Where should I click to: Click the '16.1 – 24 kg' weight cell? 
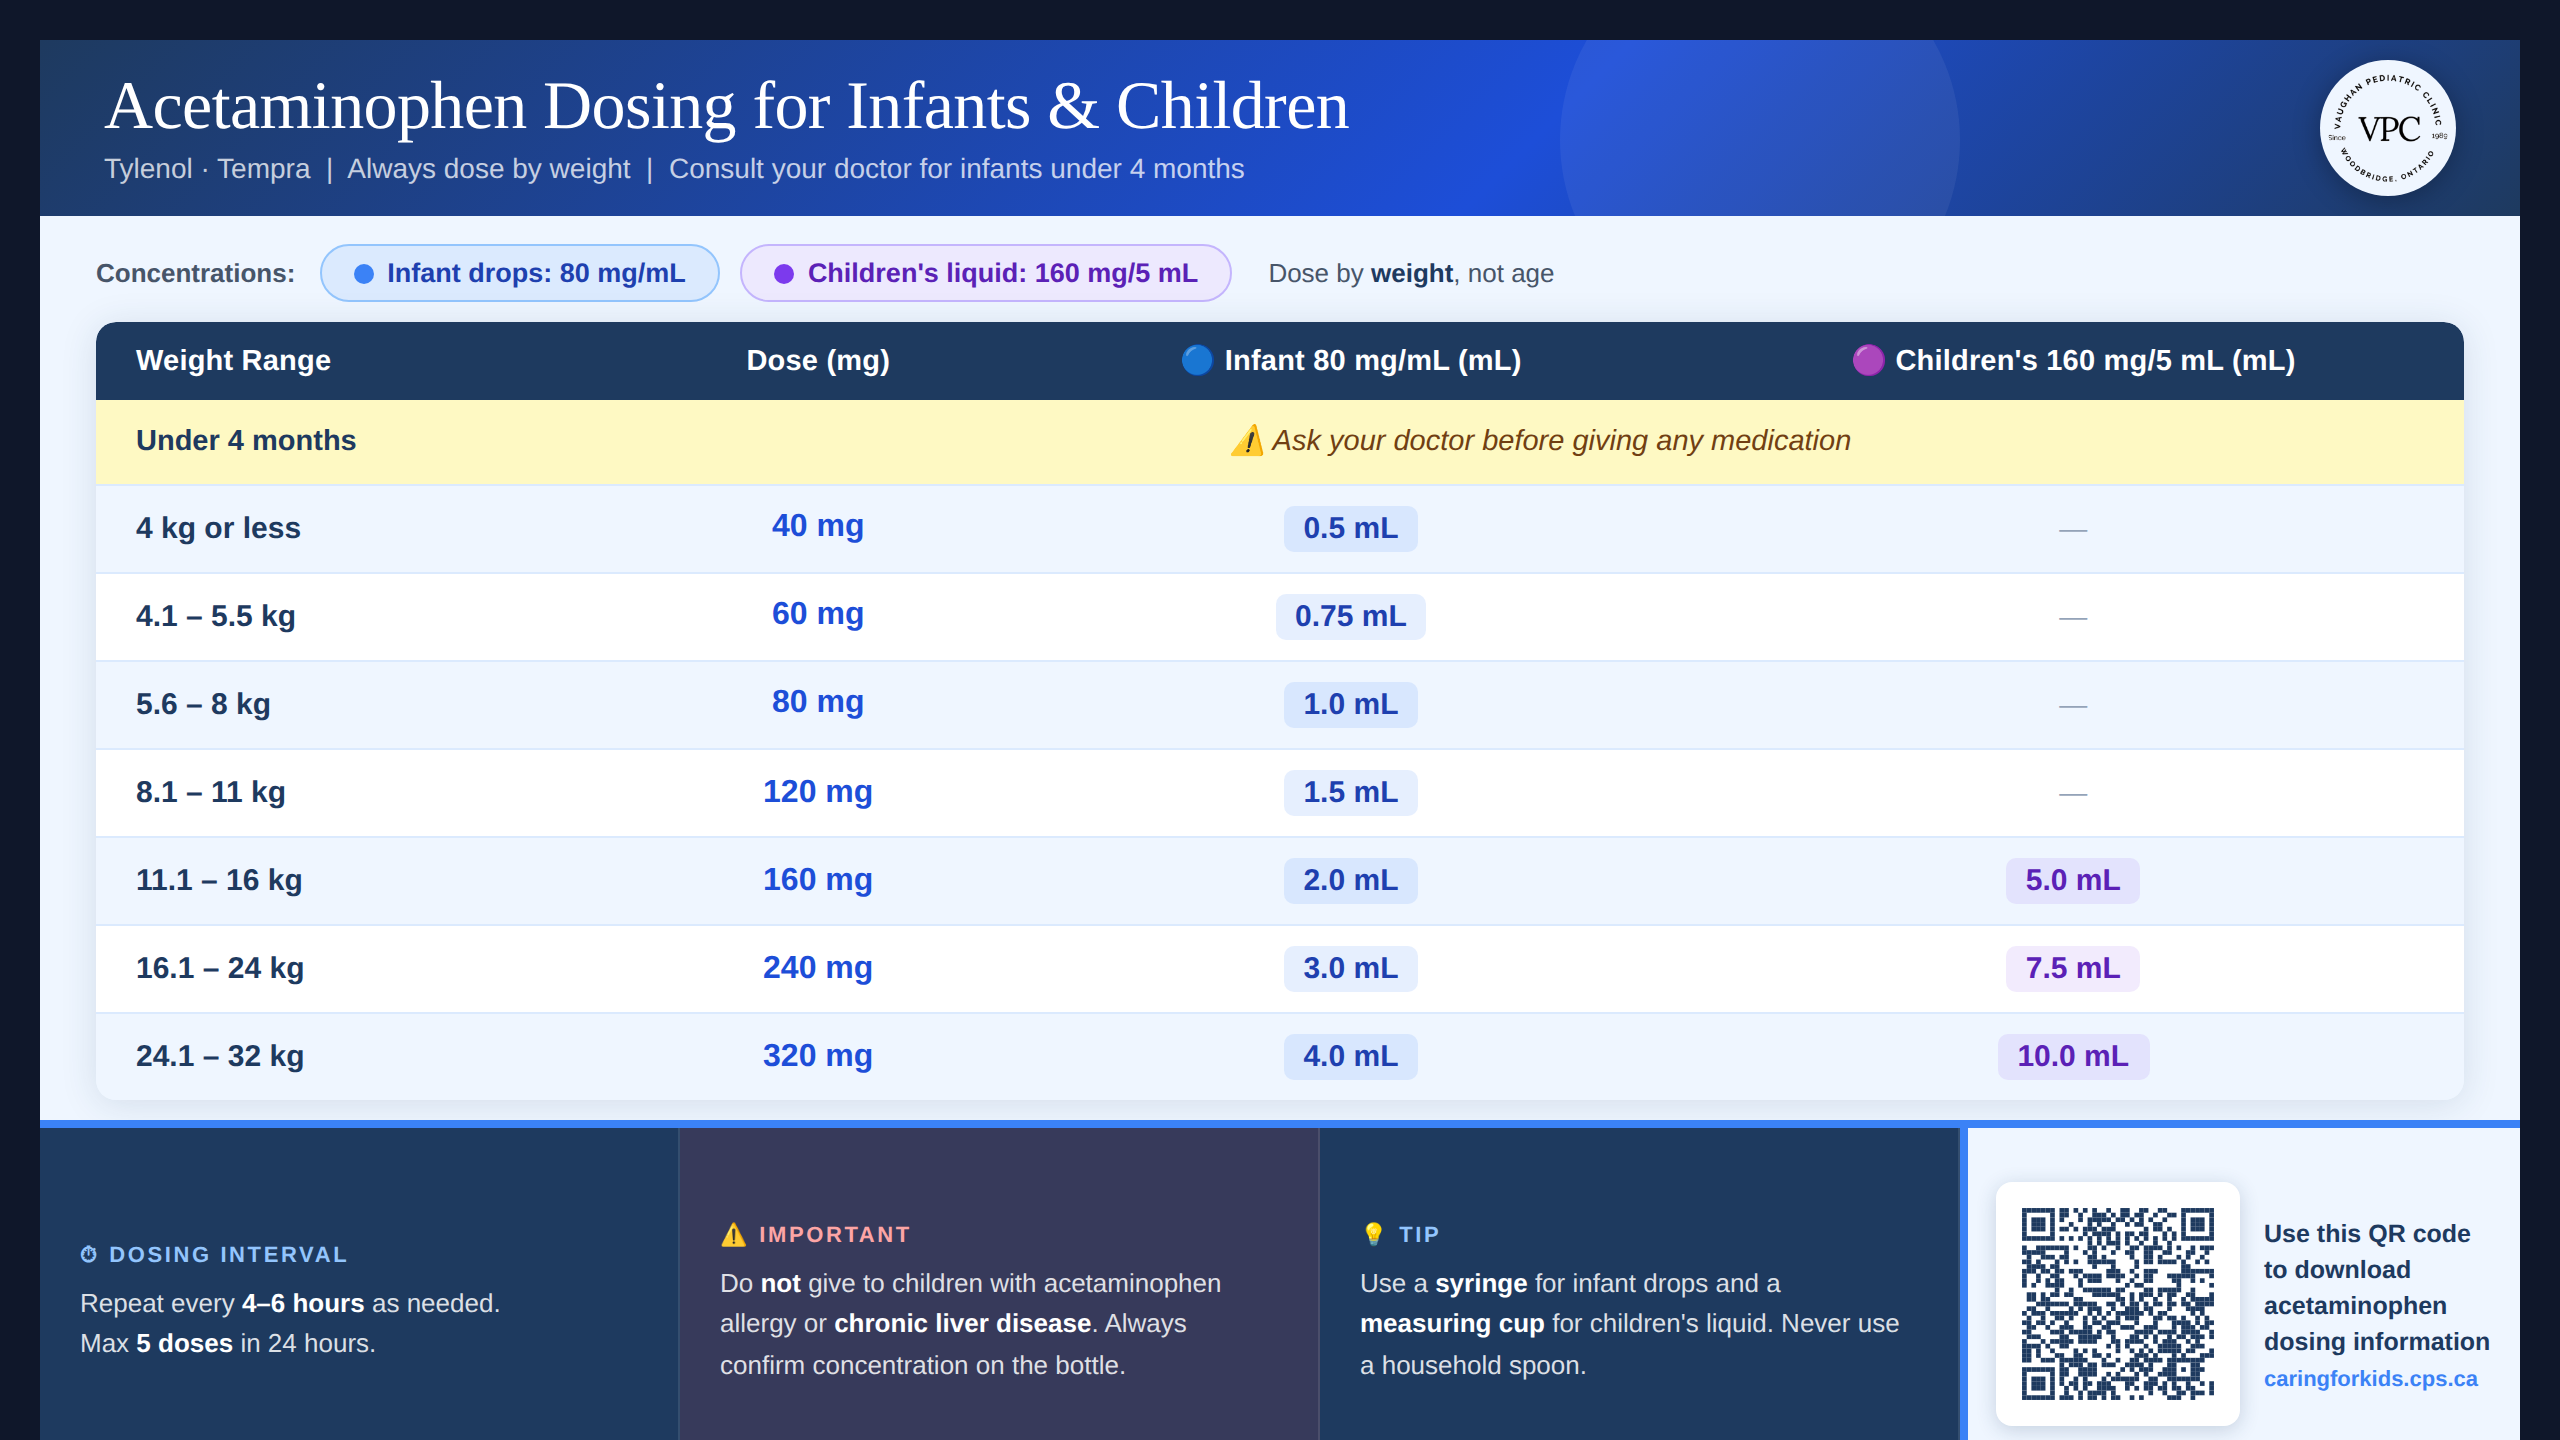point(220,968)
